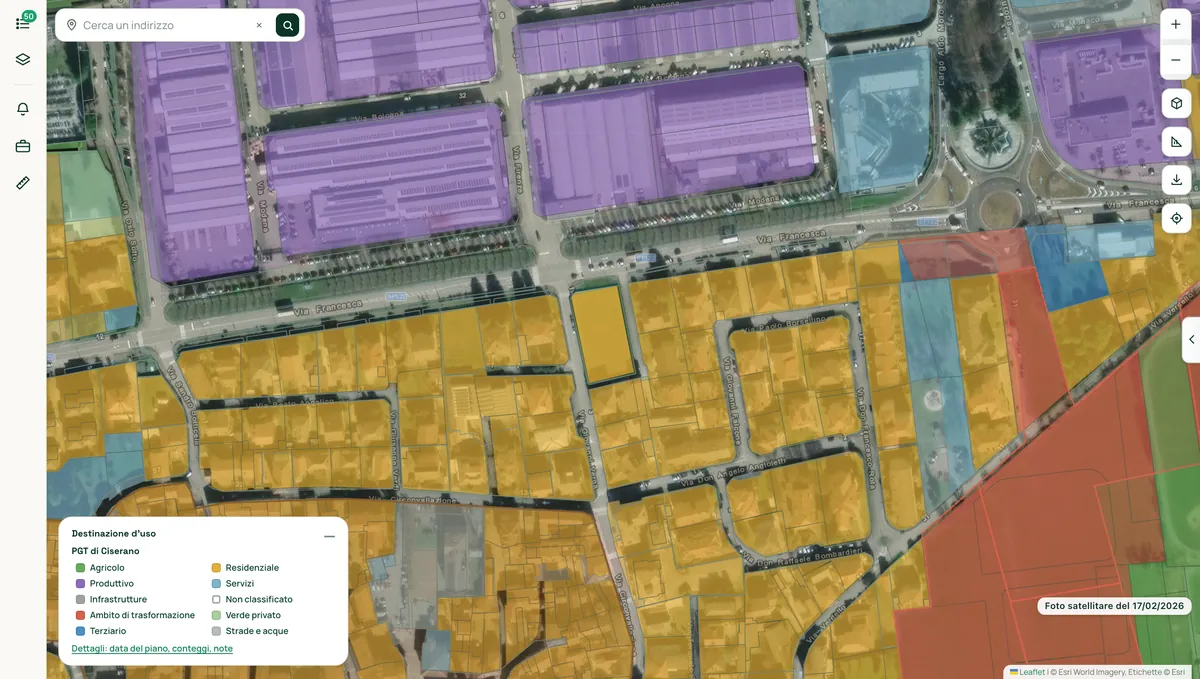The image size is (1200, 679).
Task: Open 'Dettagli: data del piano, conteggi, note'
Action: point(152,648)
